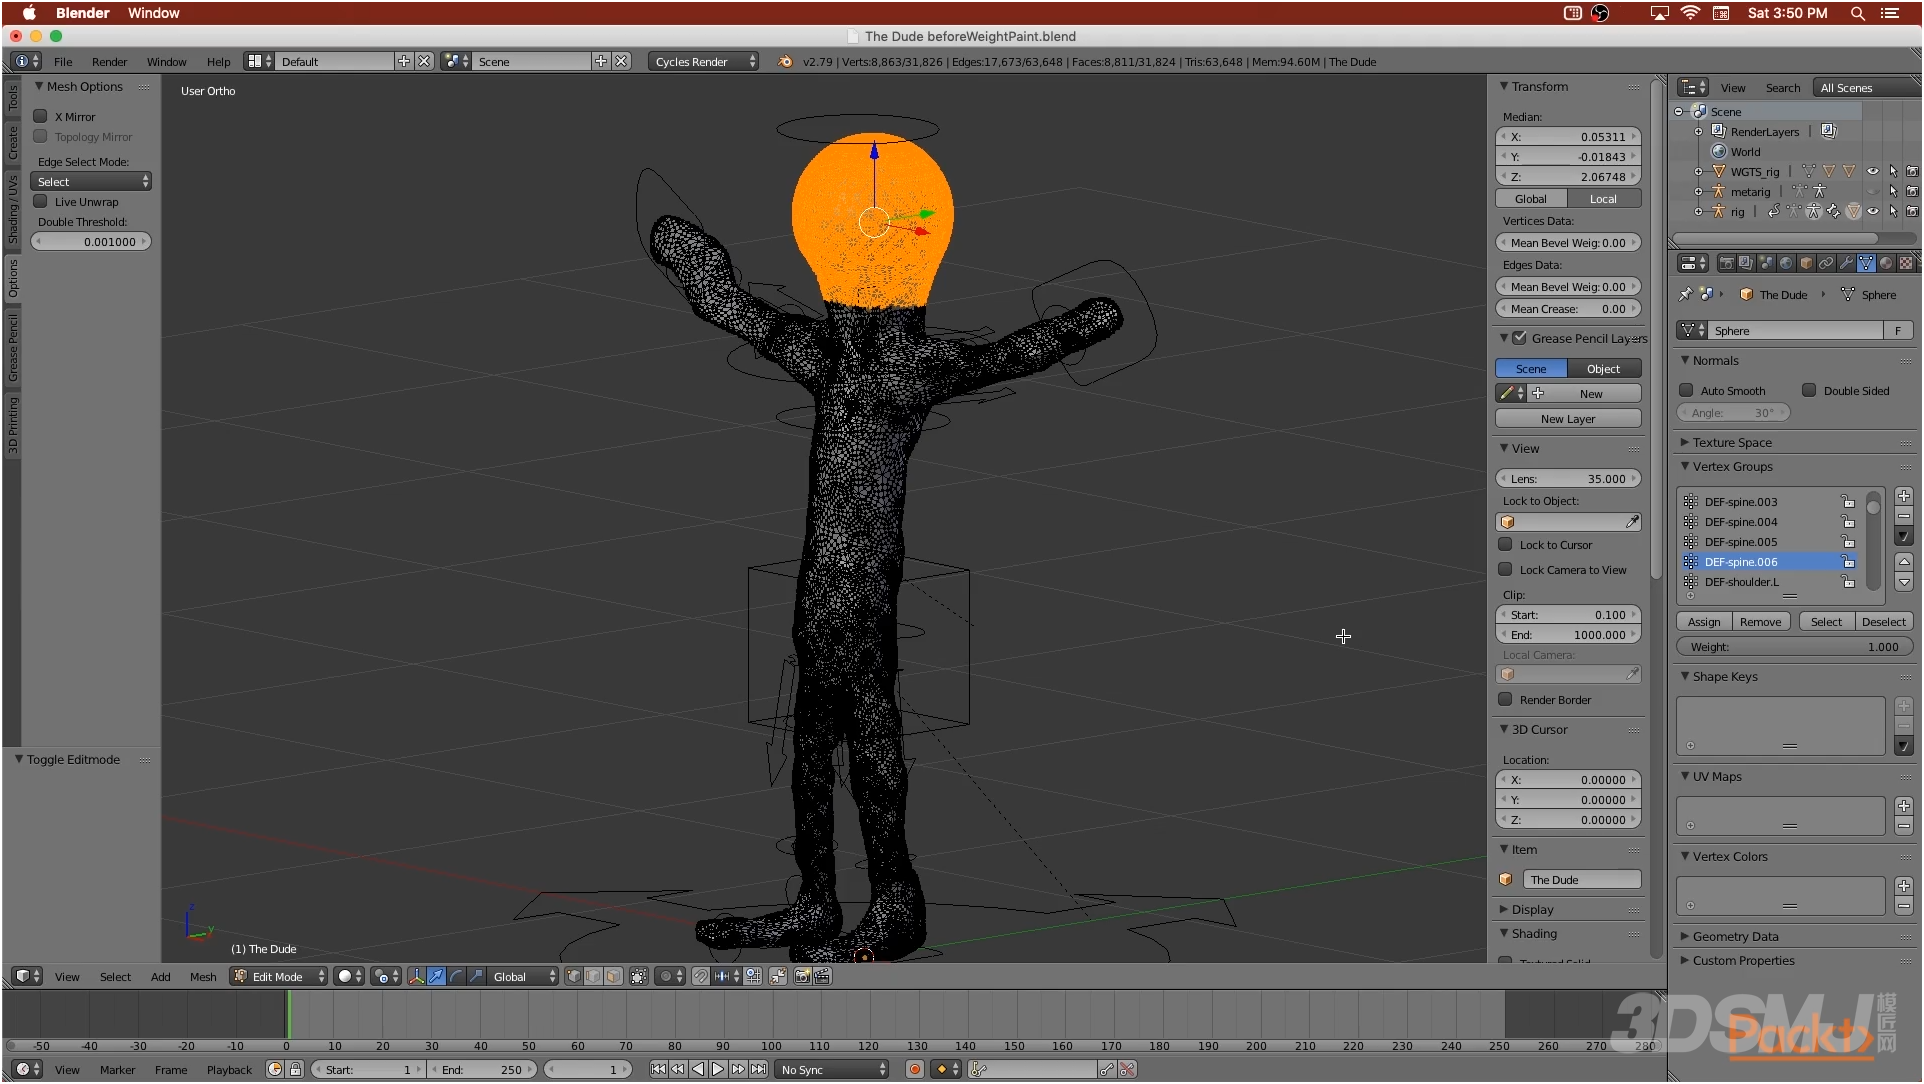
Task: Toggle the automatic keyframe record button
Action: click(x=914, y=1070)
